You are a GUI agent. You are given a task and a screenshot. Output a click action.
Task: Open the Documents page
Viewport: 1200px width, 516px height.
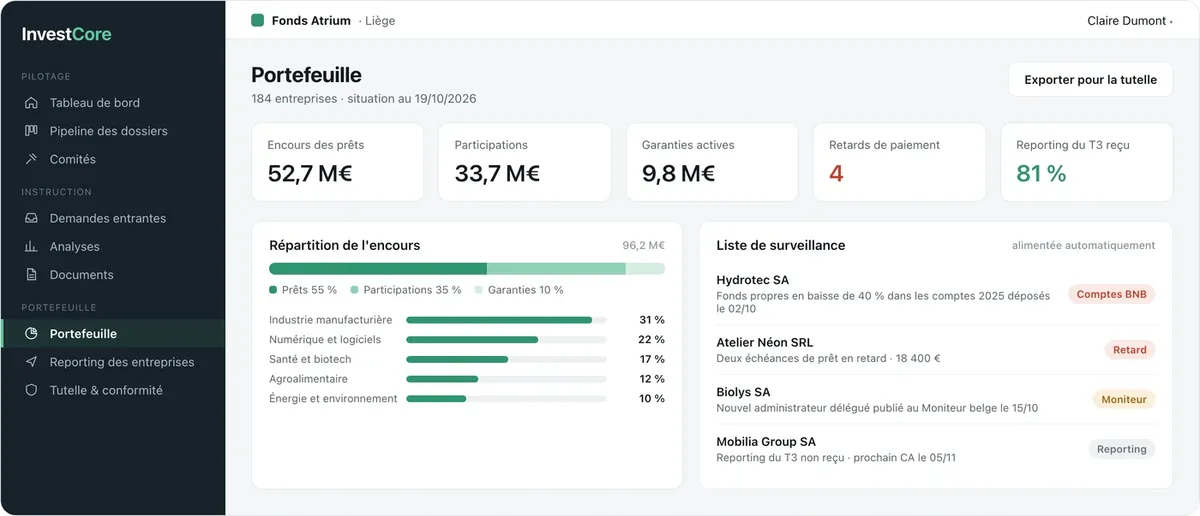[x=112, y=275]
